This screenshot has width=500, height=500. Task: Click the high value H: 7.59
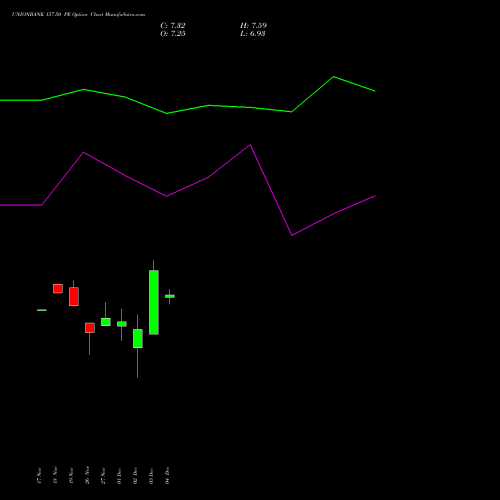(253, 25)
